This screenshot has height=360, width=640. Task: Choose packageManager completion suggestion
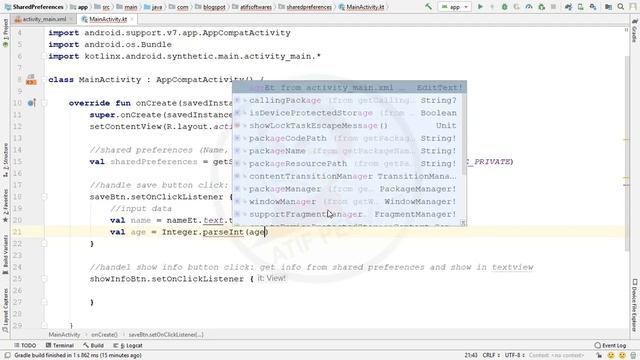click(348, 189)
